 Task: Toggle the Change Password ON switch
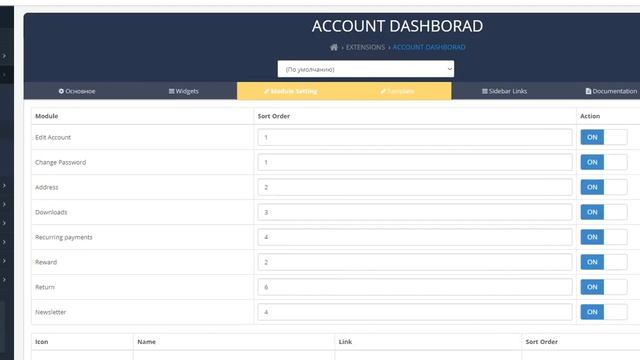[604, 162]
